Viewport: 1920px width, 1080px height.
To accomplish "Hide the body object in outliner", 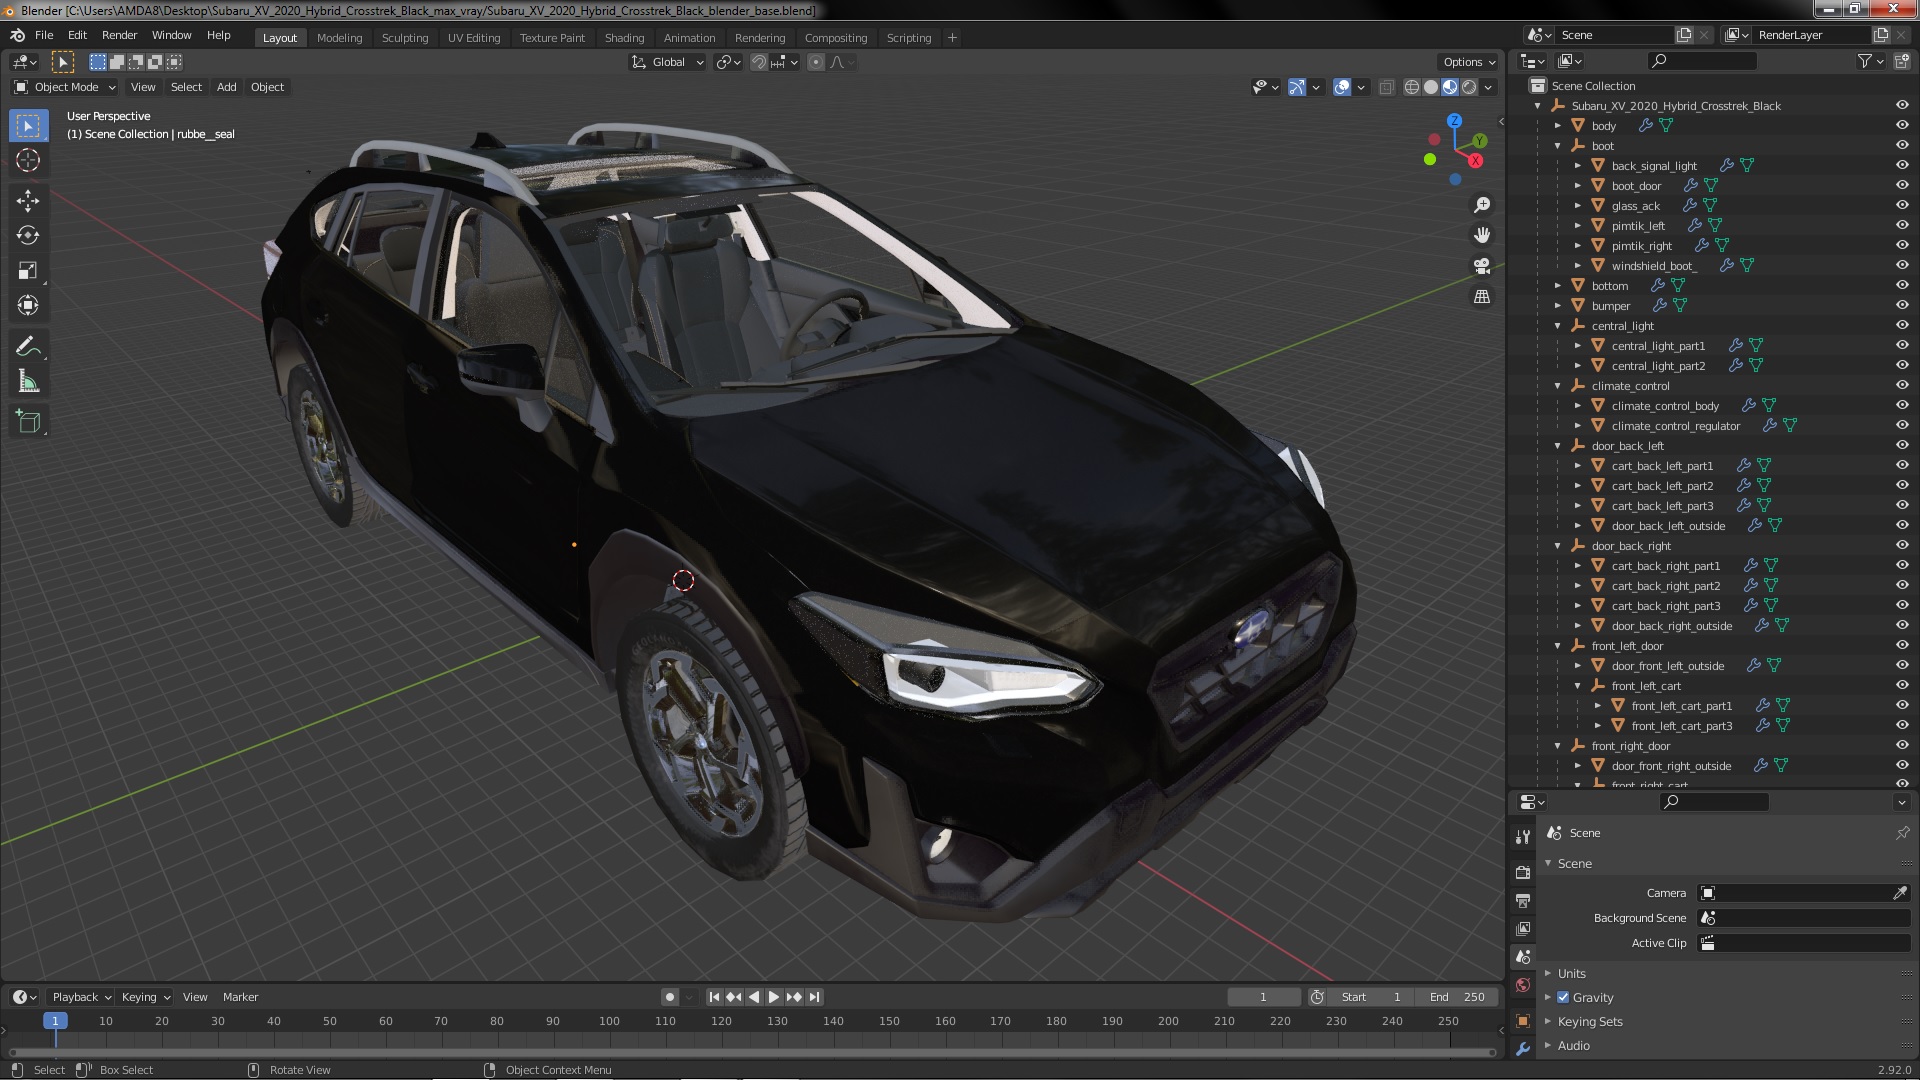I will (1902, 126).
